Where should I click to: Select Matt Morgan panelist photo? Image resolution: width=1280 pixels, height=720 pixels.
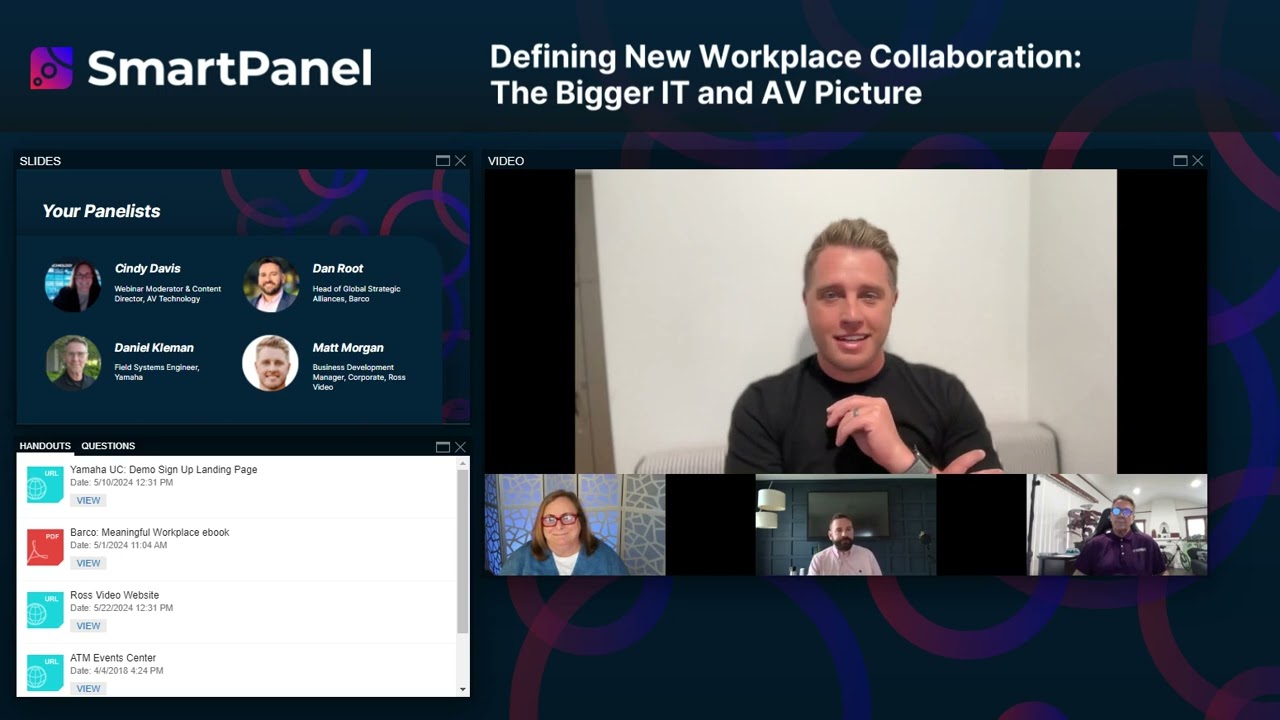coord(270,363)
